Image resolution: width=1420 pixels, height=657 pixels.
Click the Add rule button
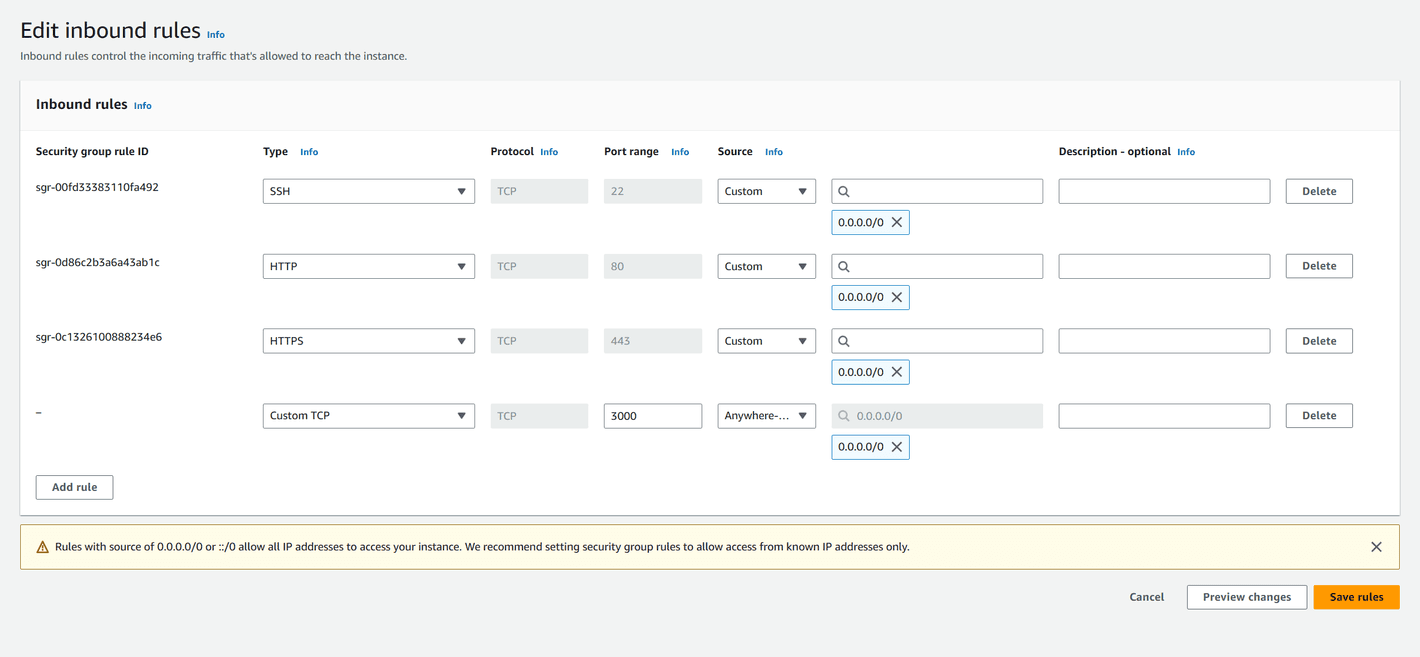coord(74,487)
